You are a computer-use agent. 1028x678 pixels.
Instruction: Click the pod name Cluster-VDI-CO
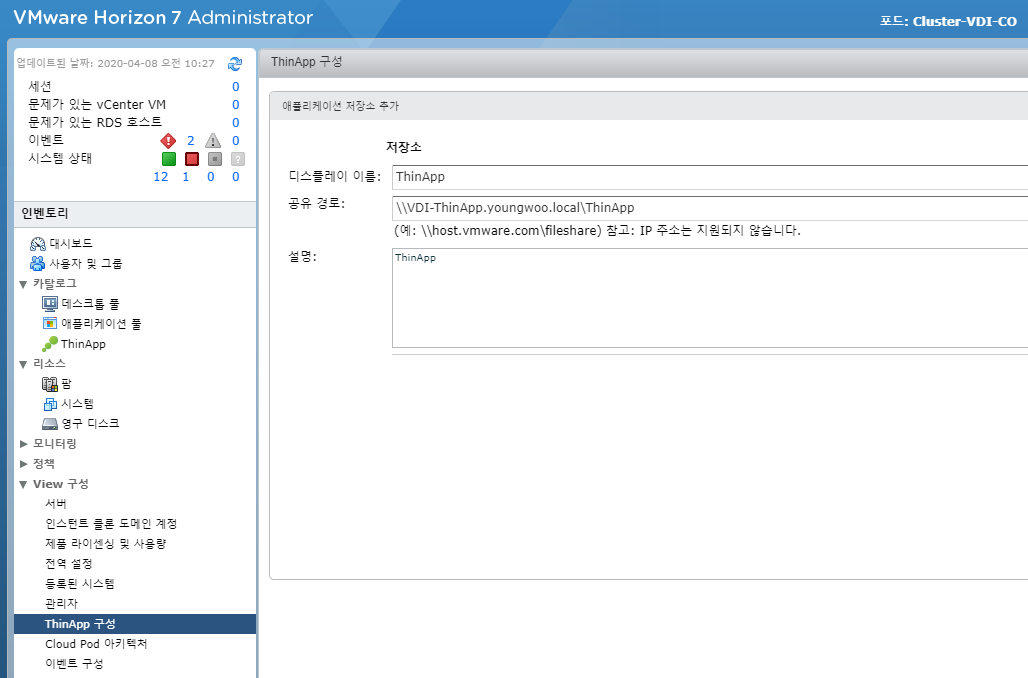tap(964, 21)
